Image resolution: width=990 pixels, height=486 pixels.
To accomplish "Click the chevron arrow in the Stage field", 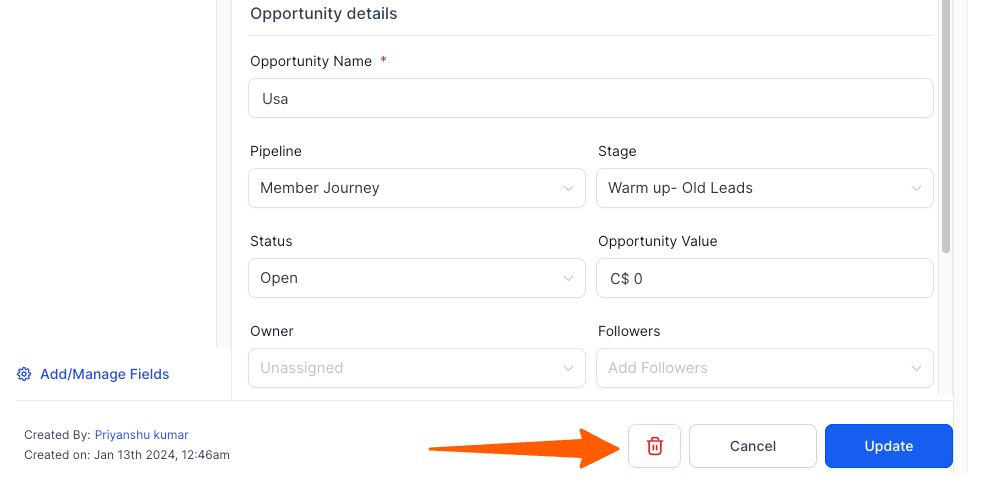I will [916, 188].
